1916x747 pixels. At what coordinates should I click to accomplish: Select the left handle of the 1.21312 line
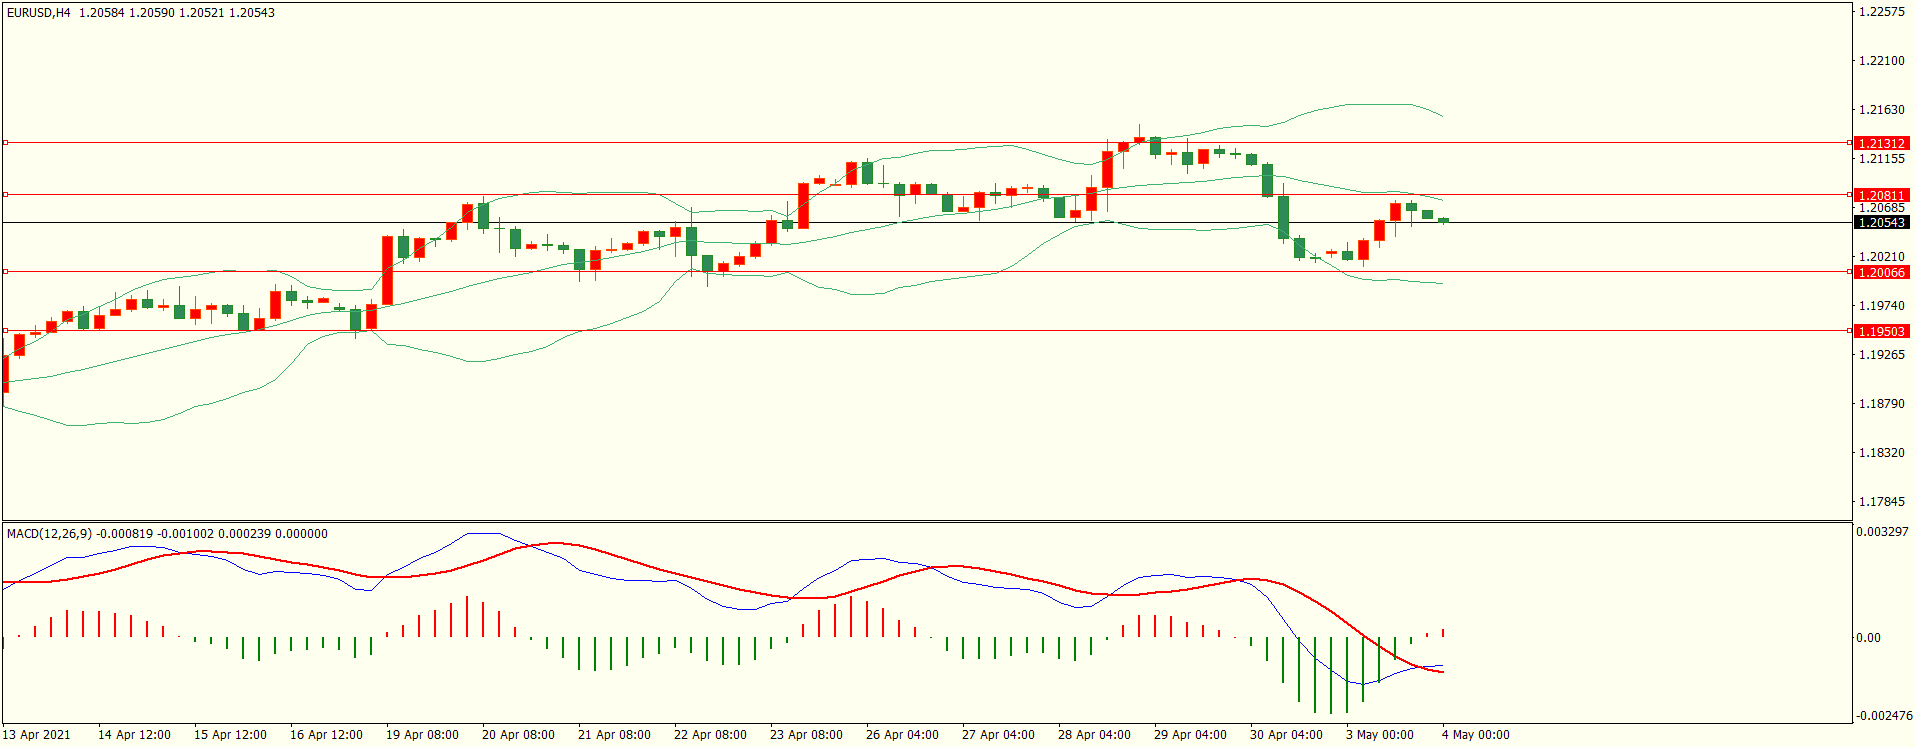coord(5,143)
